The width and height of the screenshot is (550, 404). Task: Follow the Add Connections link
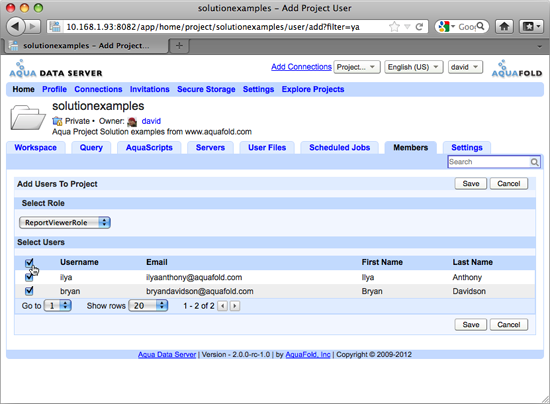pos(301,67)
